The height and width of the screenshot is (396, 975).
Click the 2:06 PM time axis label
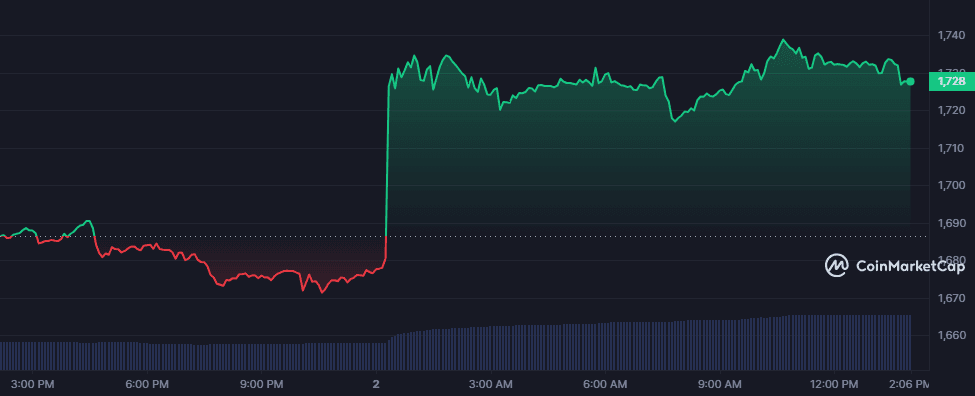(910, 384)
